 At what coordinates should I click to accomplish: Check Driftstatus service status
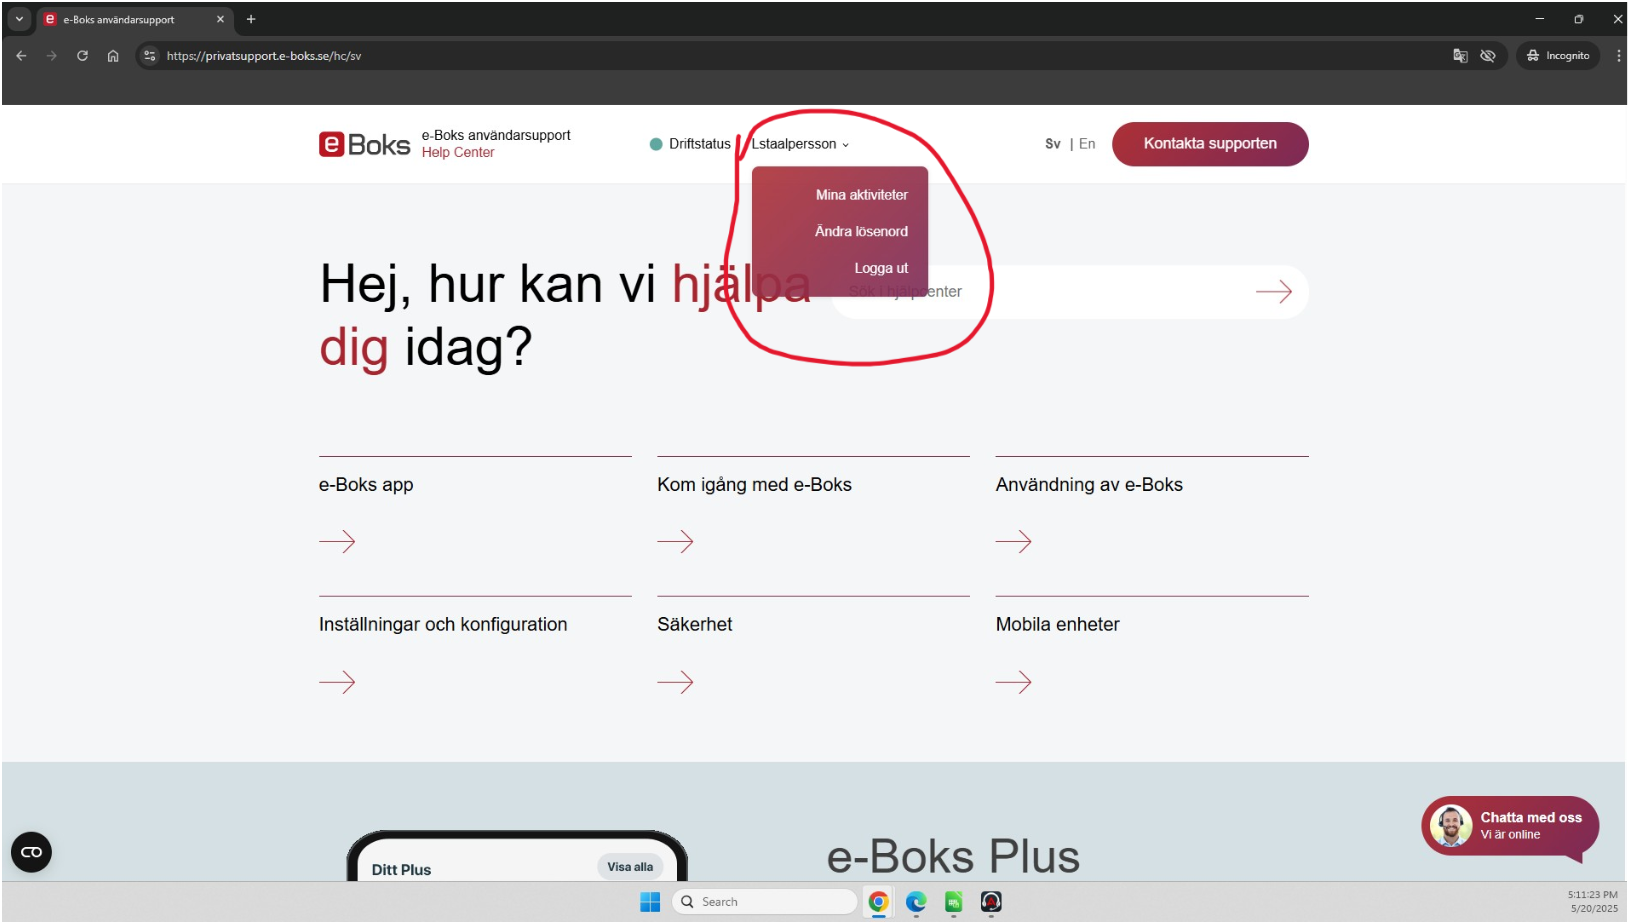(690, 144)
